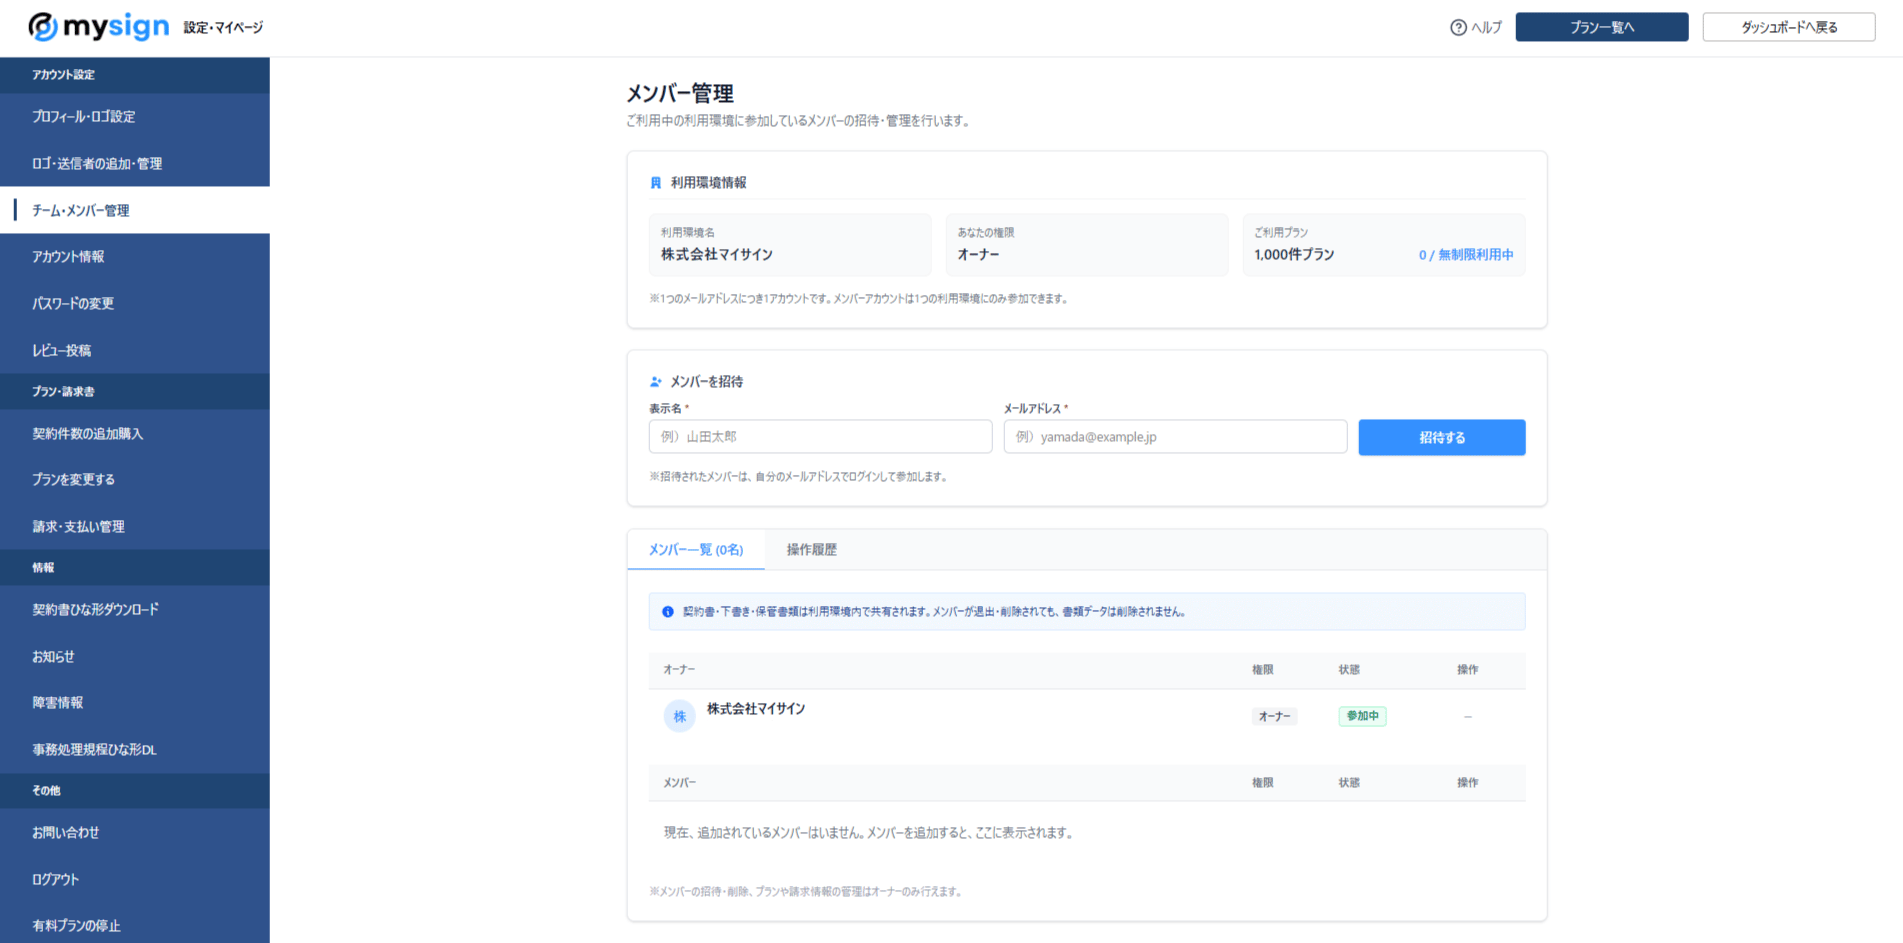Image resolution: width=1903 pixels, height=943 pixels.
Task: Click the 参加中 status badge
Action: pyautogui.click(x=1362, y=716)
